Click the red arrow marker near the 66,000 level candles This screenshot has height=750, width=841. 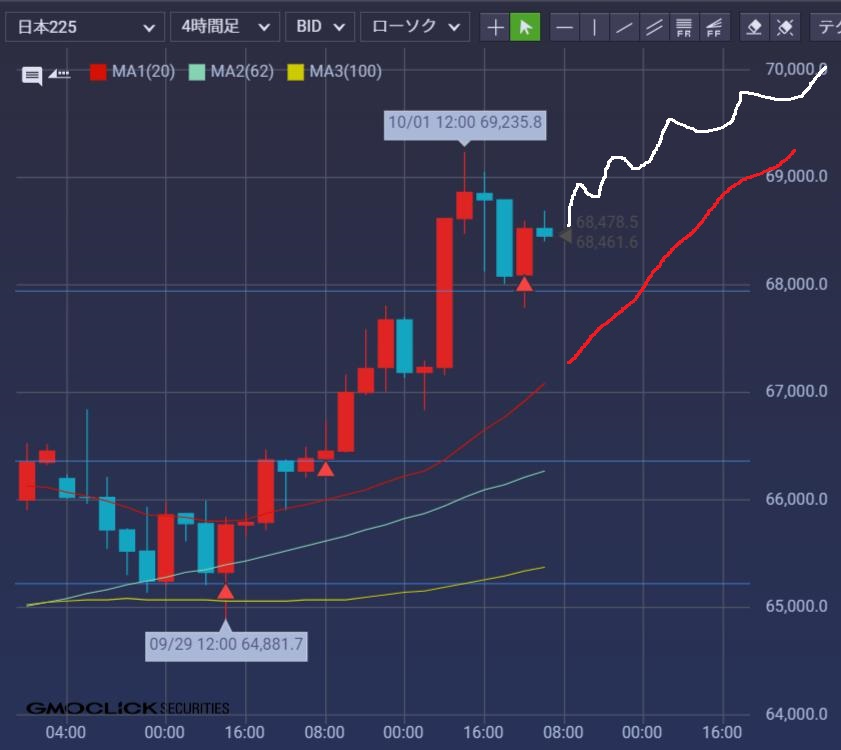tap(326, 469)
